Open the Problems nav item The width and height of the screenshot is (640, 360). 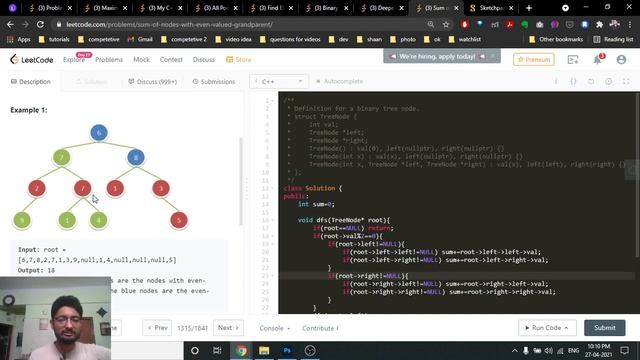coord(109,60)
